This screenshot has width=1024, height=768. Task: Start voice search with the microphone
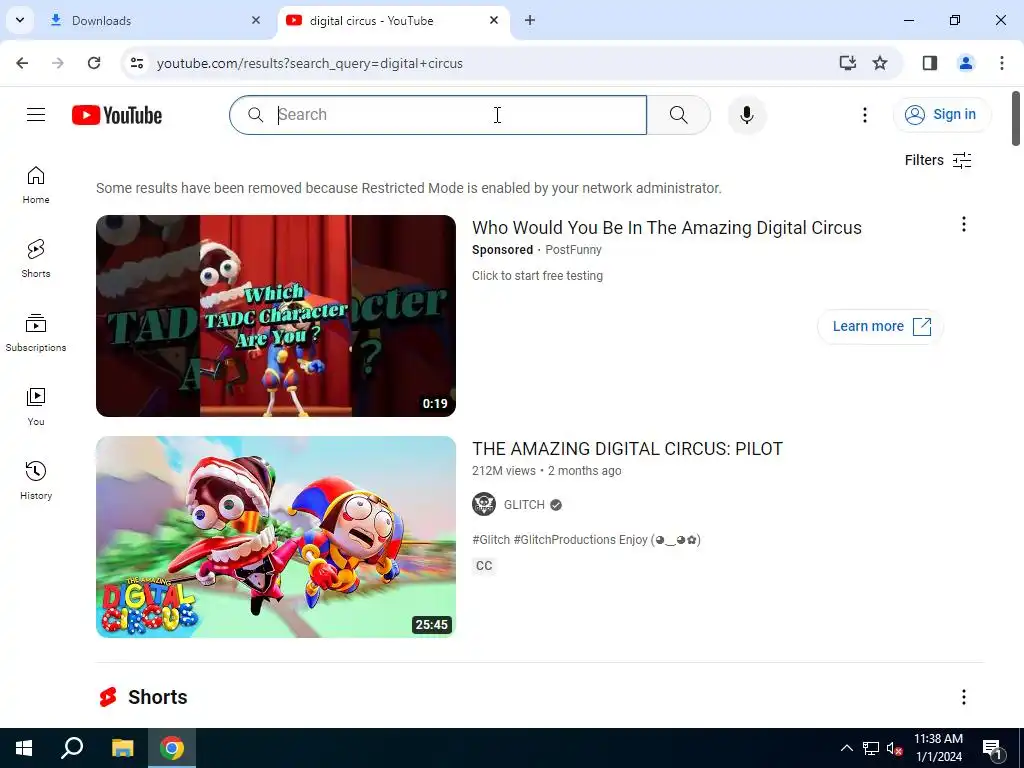(x=746, y=115)
